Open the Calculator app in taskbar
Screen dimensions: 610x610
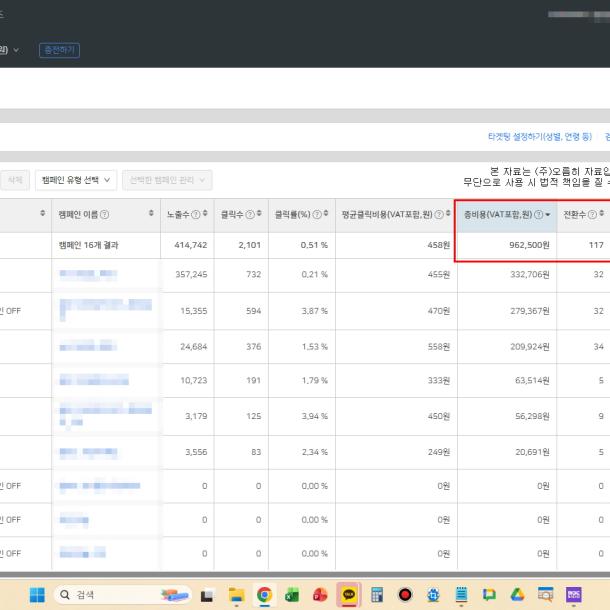[377, 594]
